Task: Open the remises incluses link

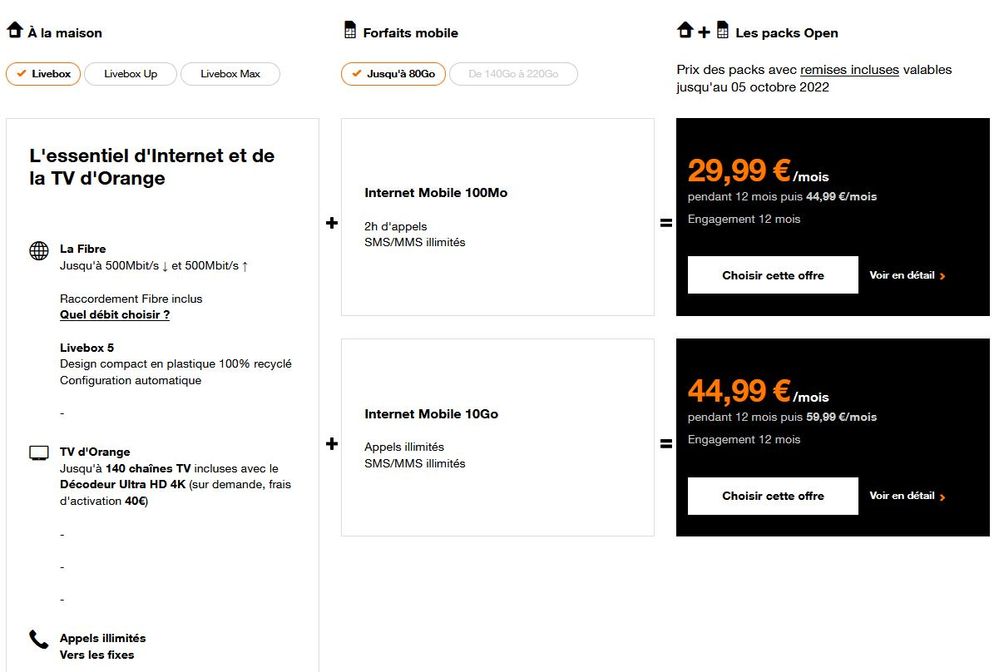Action: coord(849,70)
